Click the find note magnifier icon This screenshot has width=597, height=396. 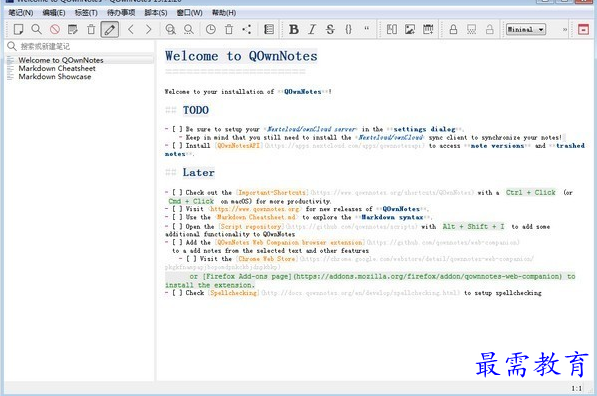[x=37, y=29]
